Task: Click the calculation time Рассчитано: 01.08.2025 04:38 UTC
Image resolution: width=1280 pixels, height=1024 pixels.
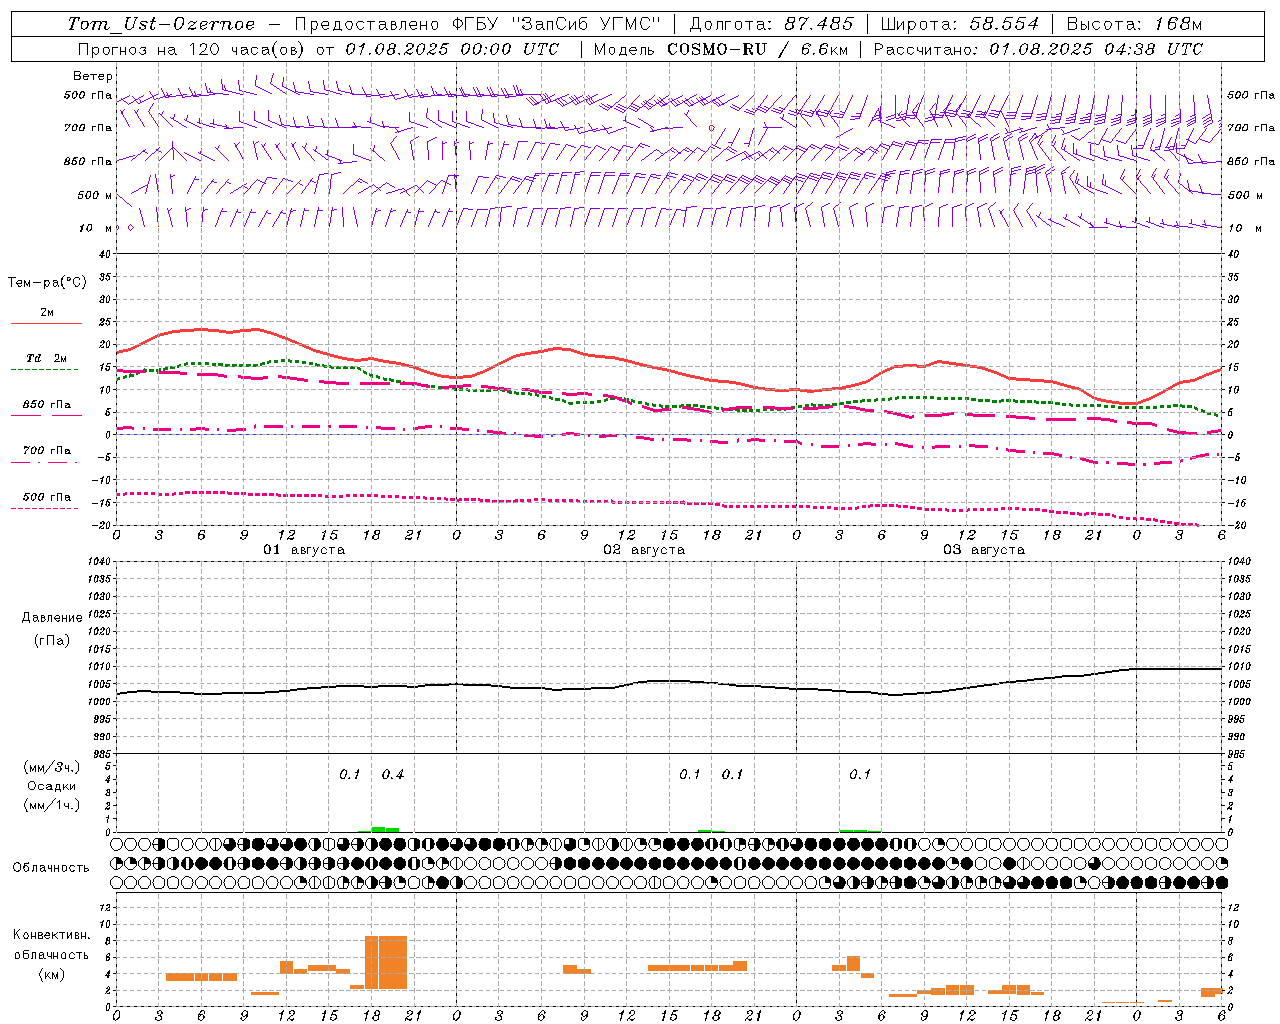Action: tap(1038, 49)
